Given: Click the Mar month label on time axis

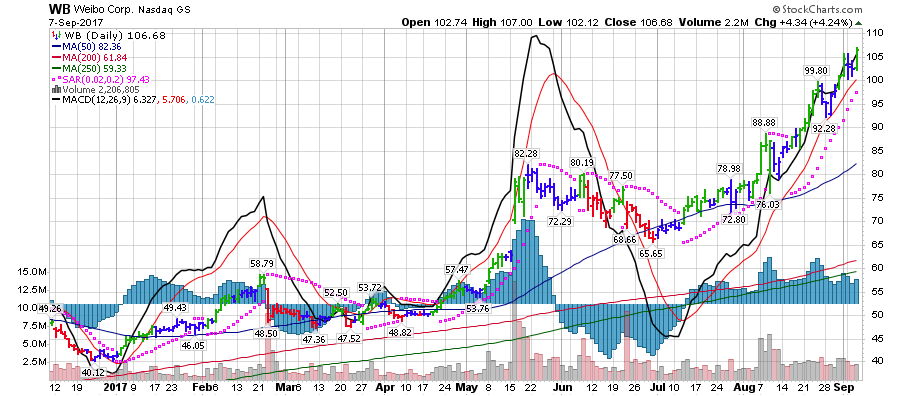Looking at the screenshot, I should point(286,387).
